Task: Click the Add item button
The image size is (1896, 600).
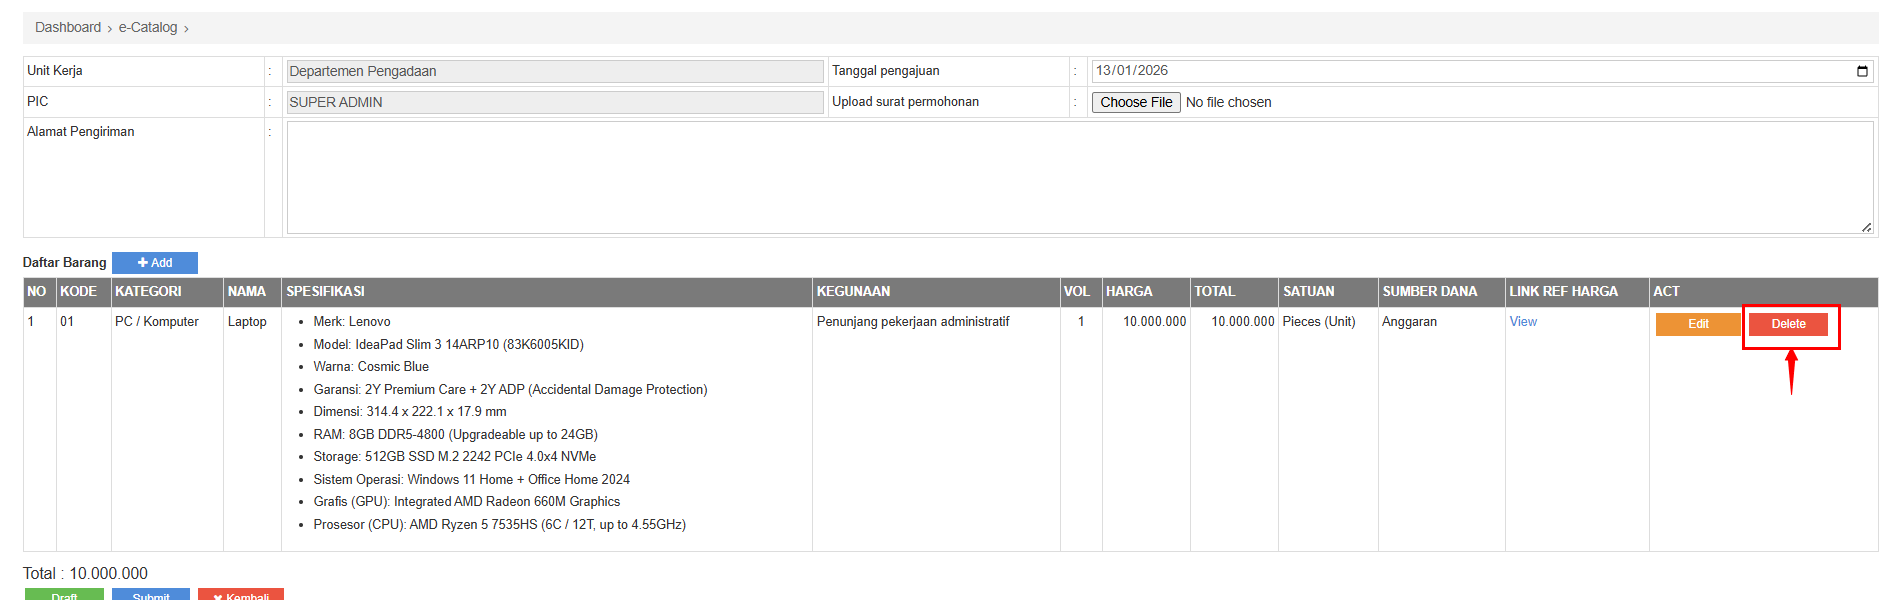Action: tap(155, 263)
